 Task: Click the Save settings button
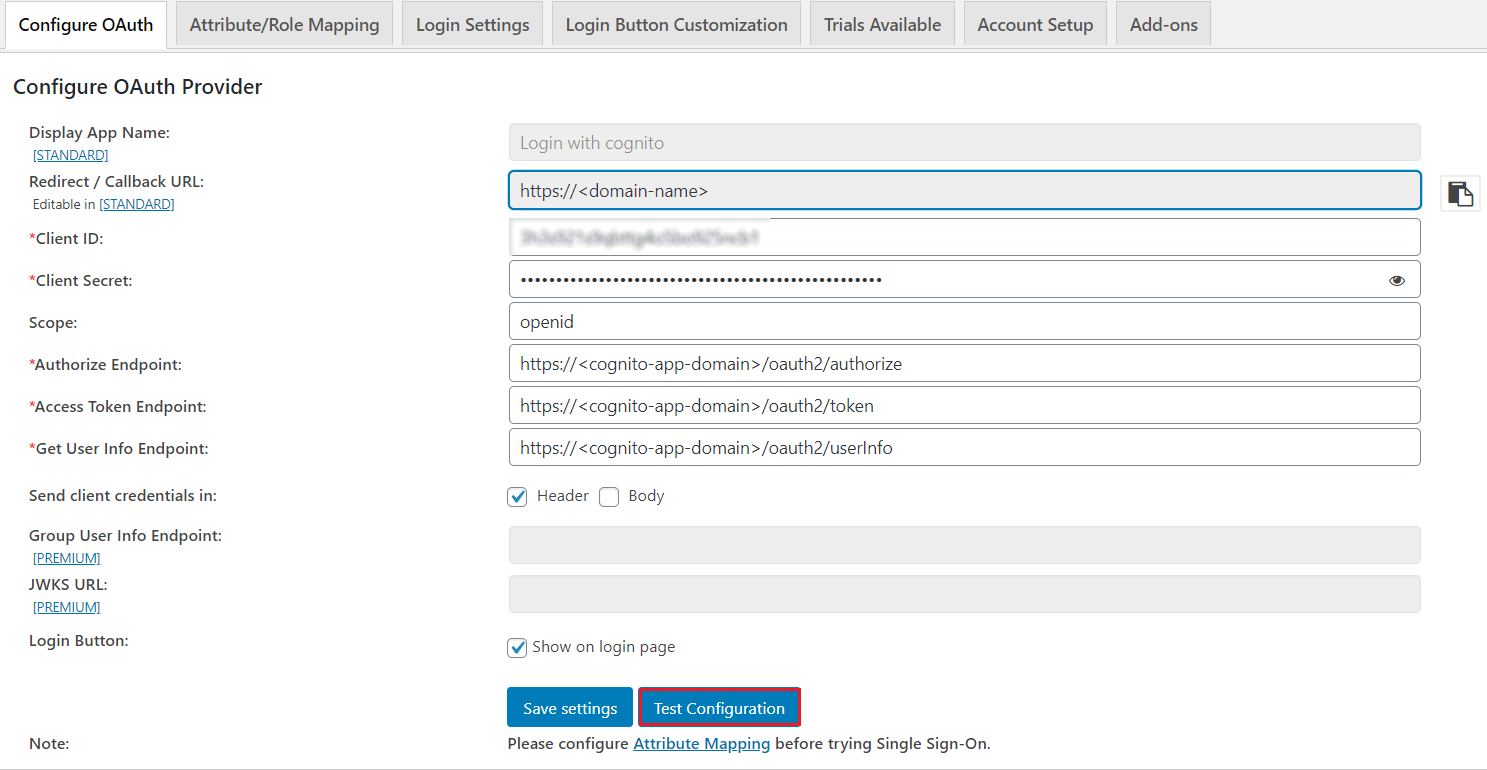point(569,707)
